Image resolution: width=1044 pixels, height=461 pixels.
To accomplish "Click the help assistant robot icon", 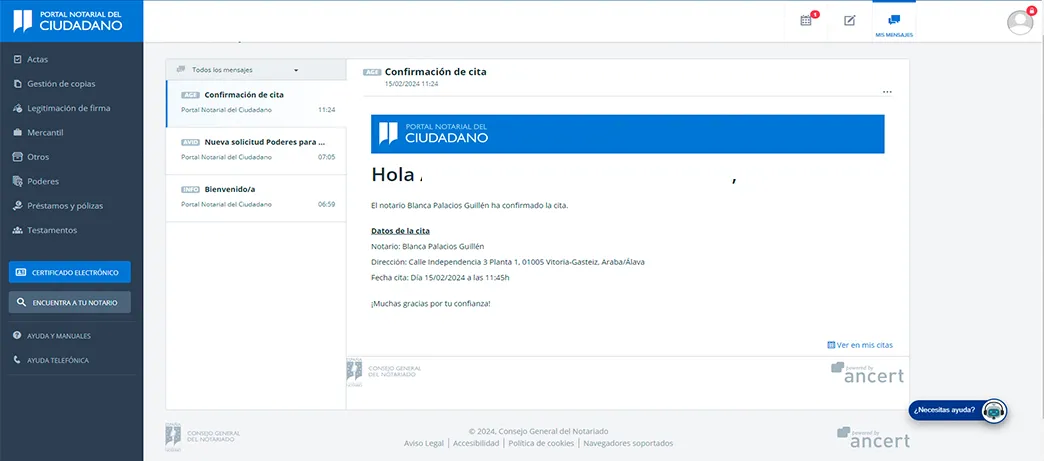I will click(x=993, y=410).
